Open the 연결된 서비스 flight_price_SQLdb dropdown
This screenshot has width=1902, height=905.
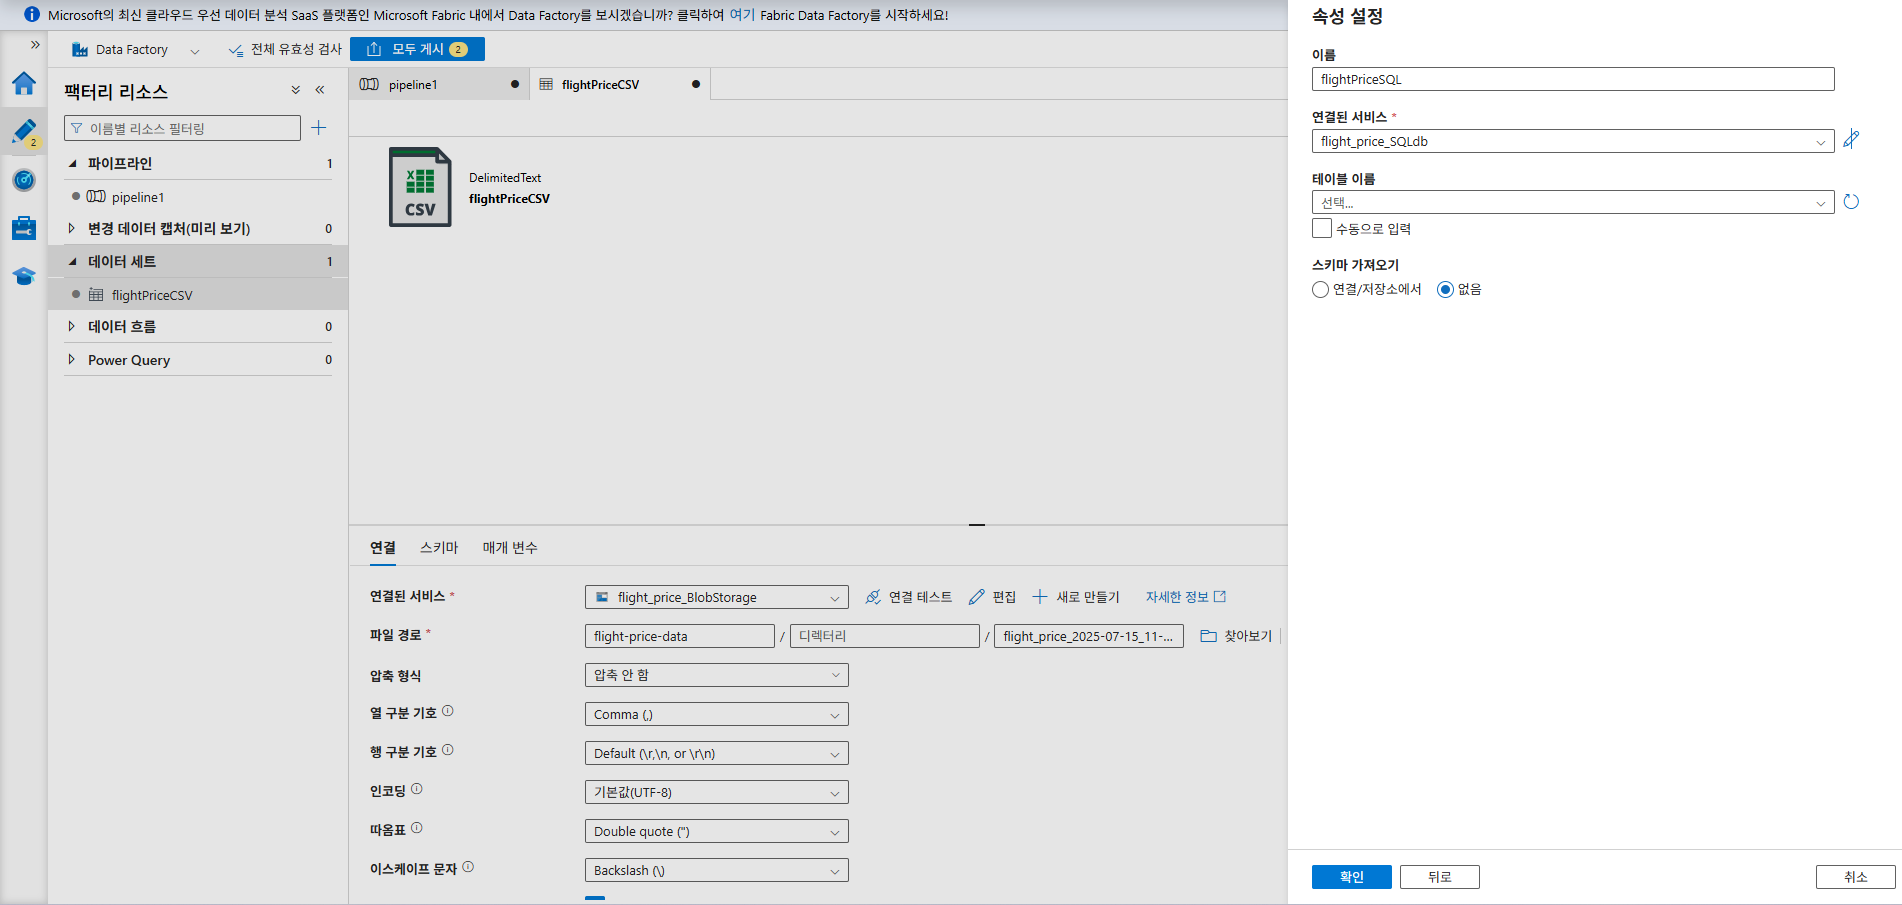(x=1573, y=141)
